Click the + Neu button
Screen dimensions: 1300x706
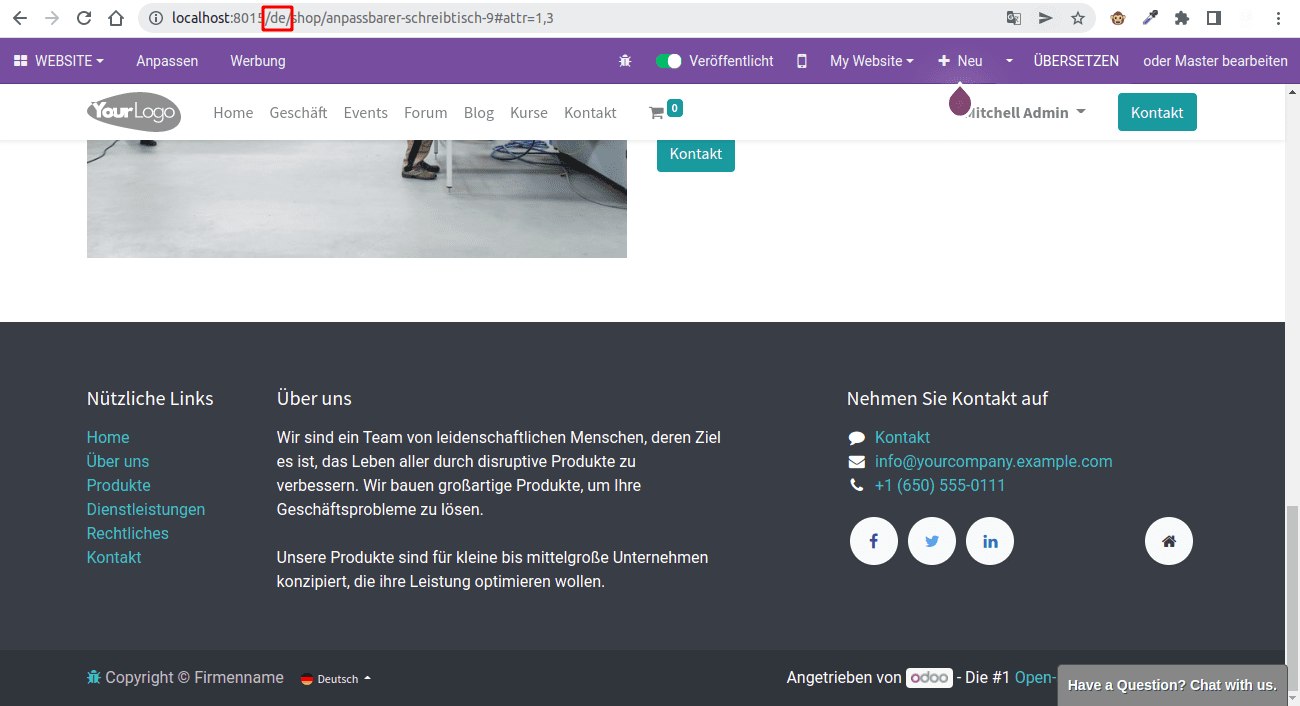click(x=960, y=61)
